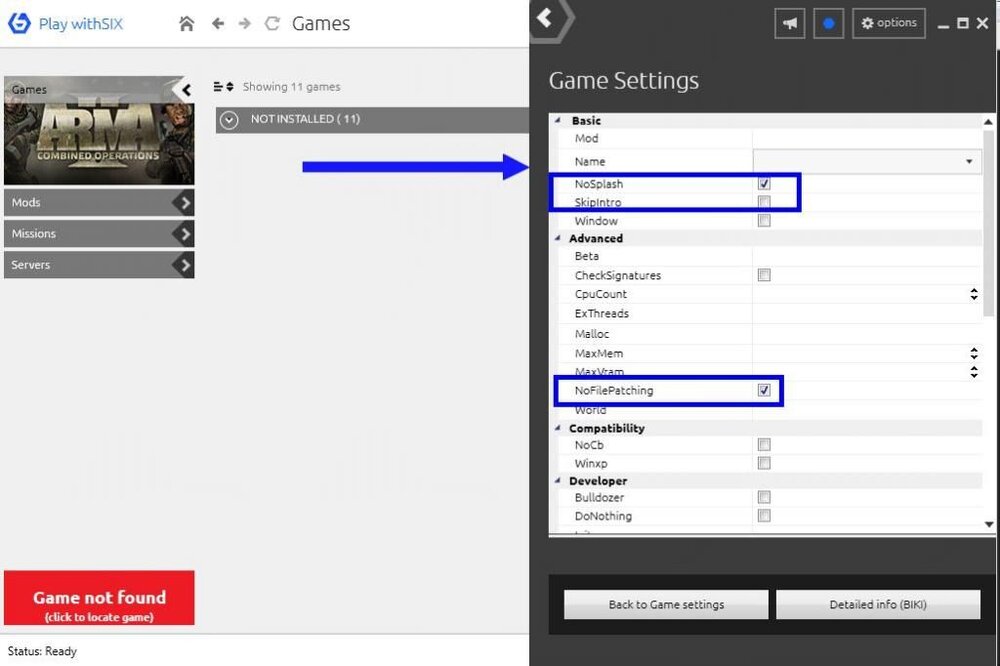This screenshot has width=1000, height=666.
Task: Click the Showing 11 games text
Action: coord(291,87)
